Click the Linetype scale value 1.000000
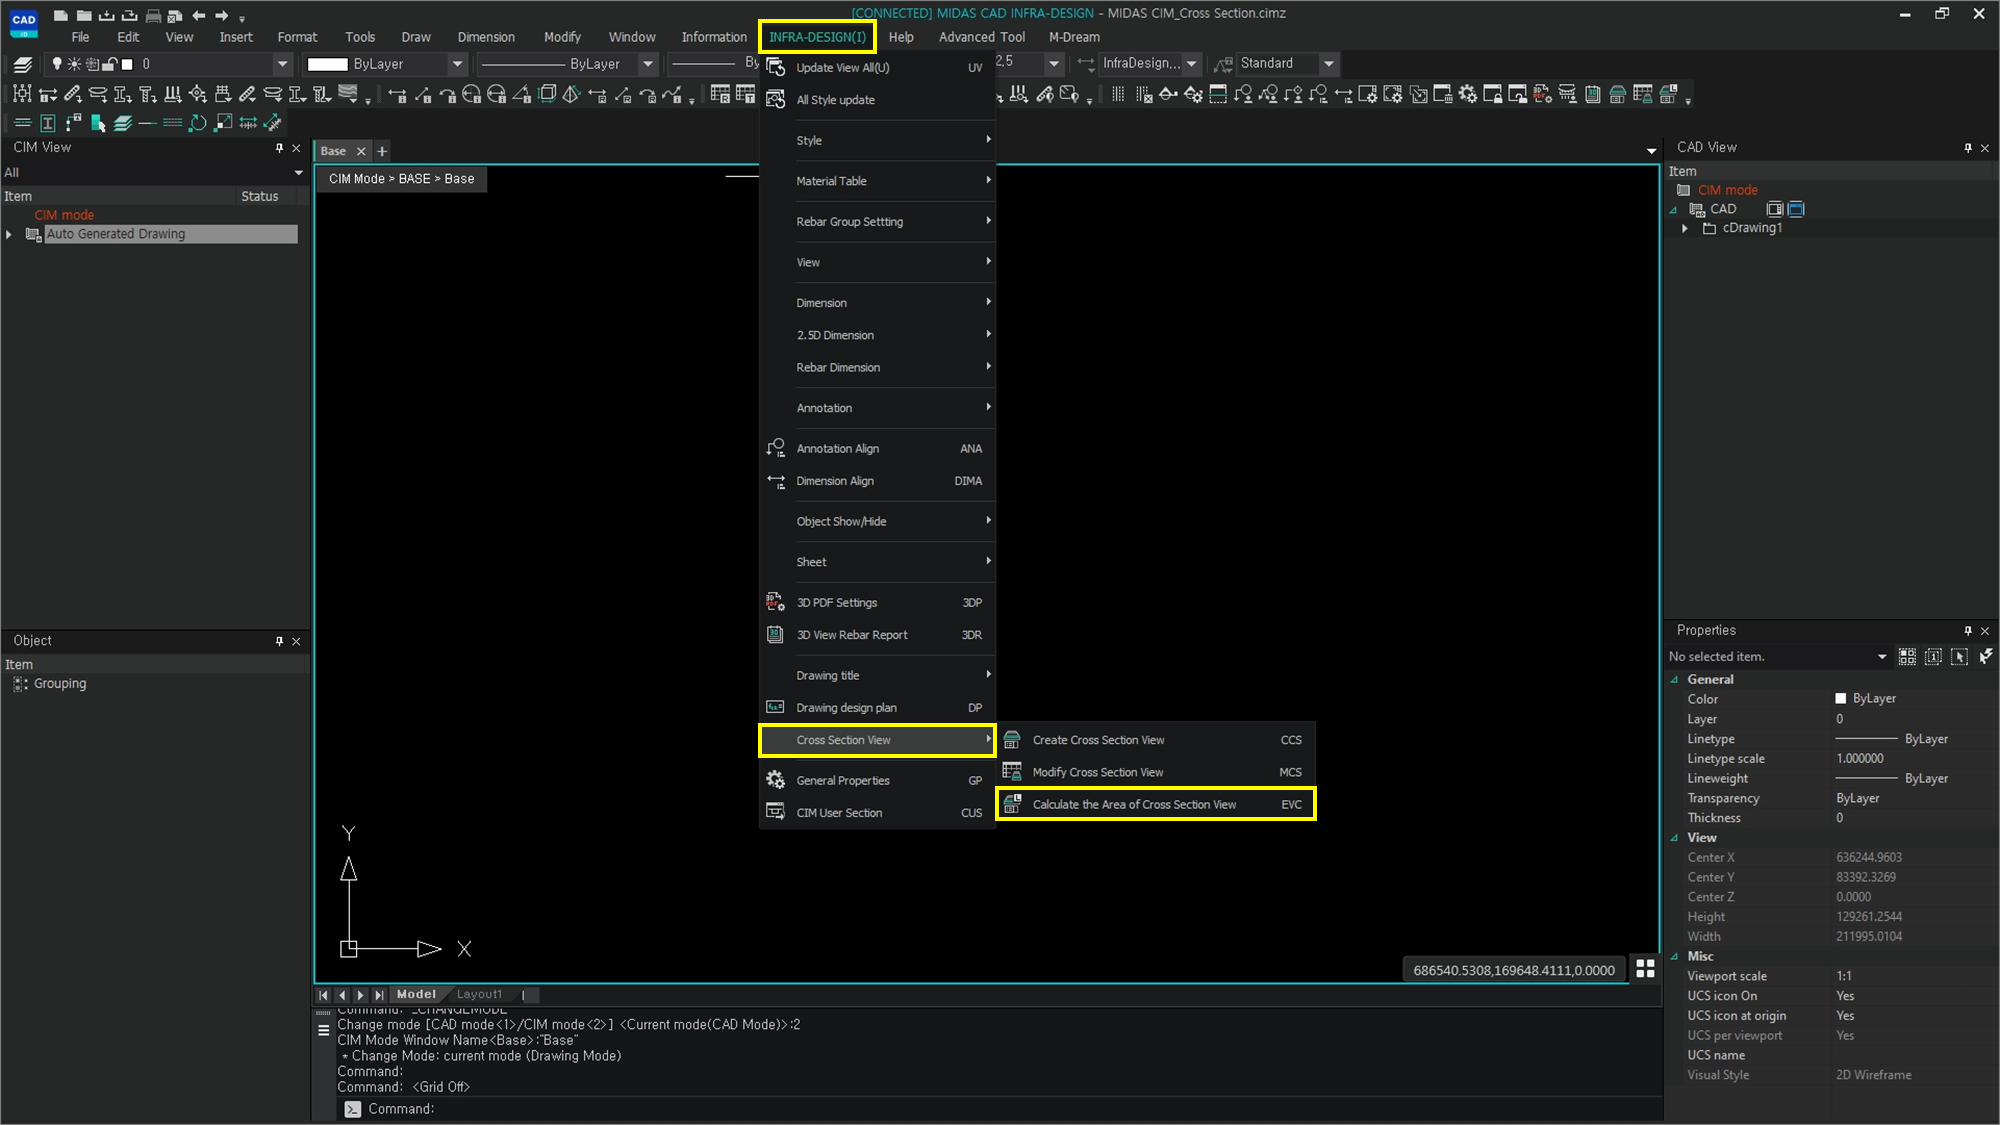The image size is (2000, 1125). pyautogui.click(x=1859, y=758)
